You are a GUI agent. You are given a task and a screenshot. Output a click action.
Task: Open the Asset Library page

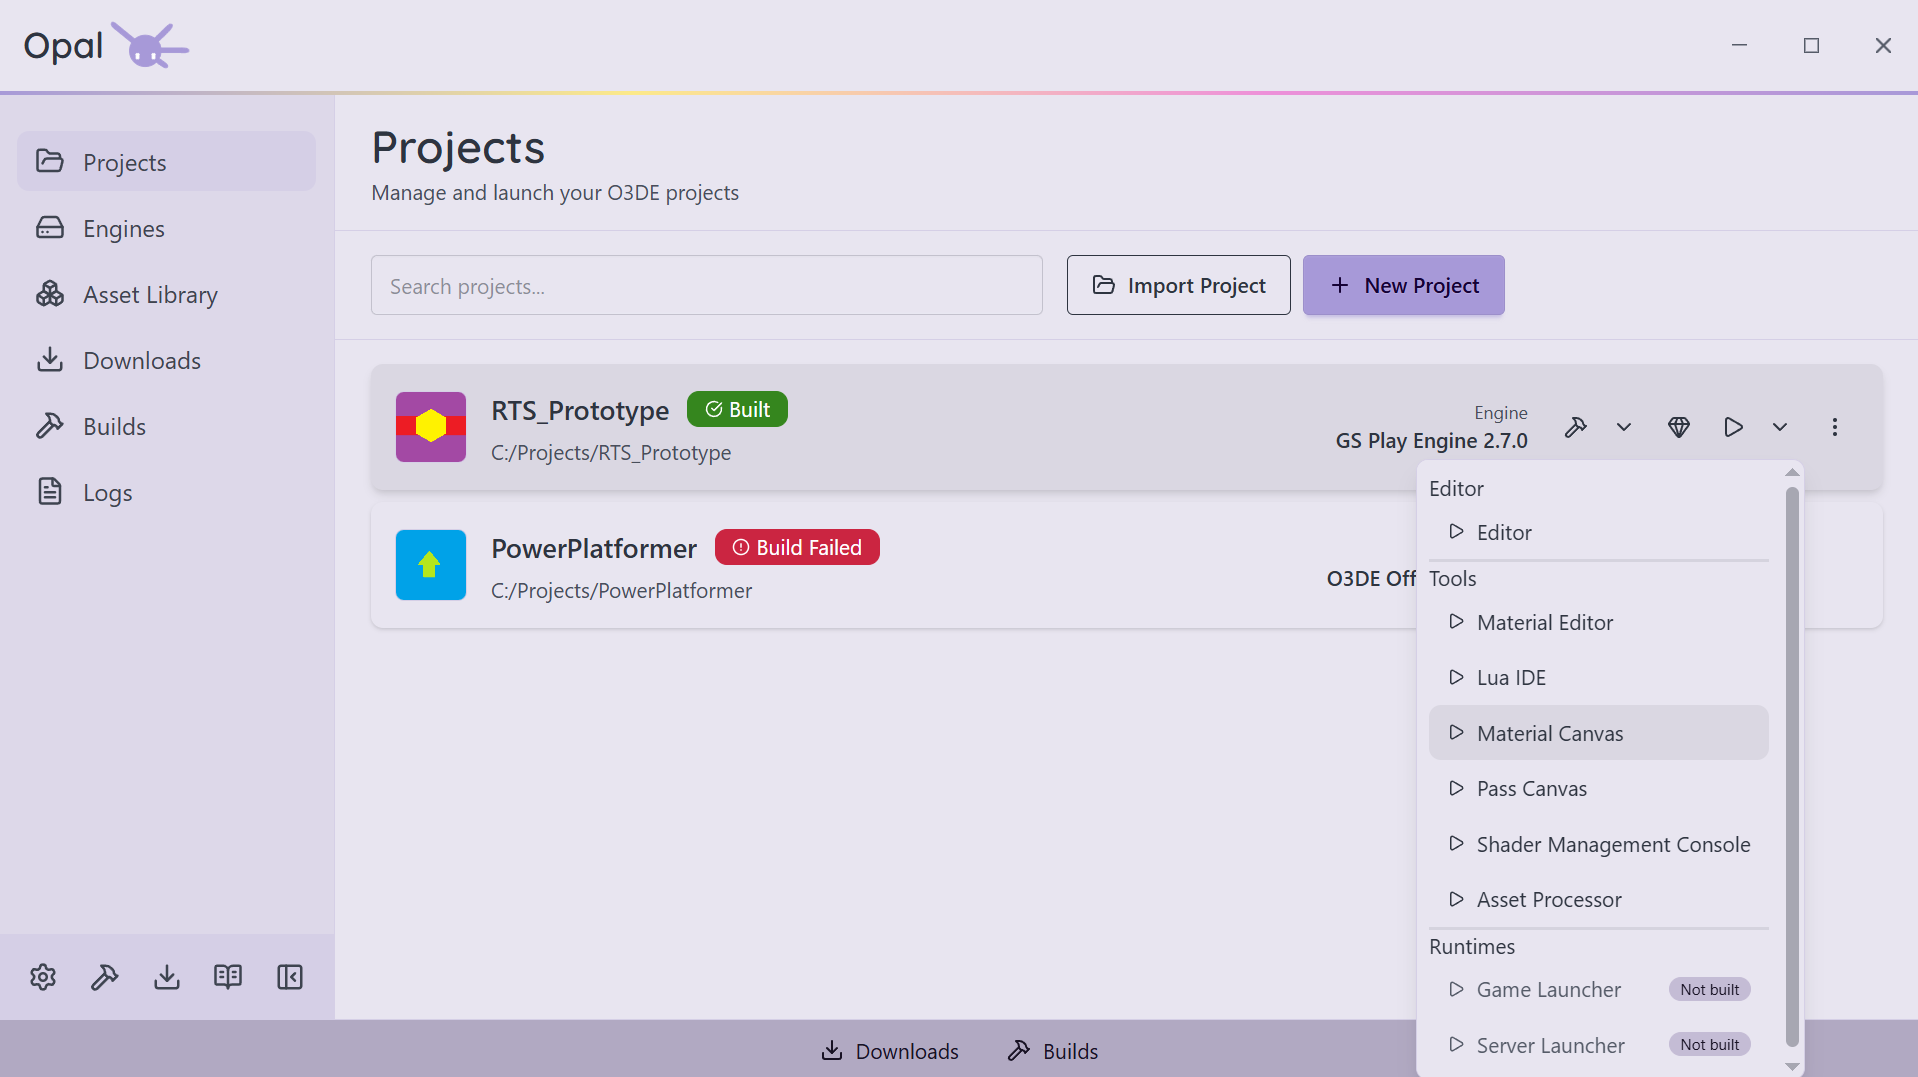[x=166, y=294]
